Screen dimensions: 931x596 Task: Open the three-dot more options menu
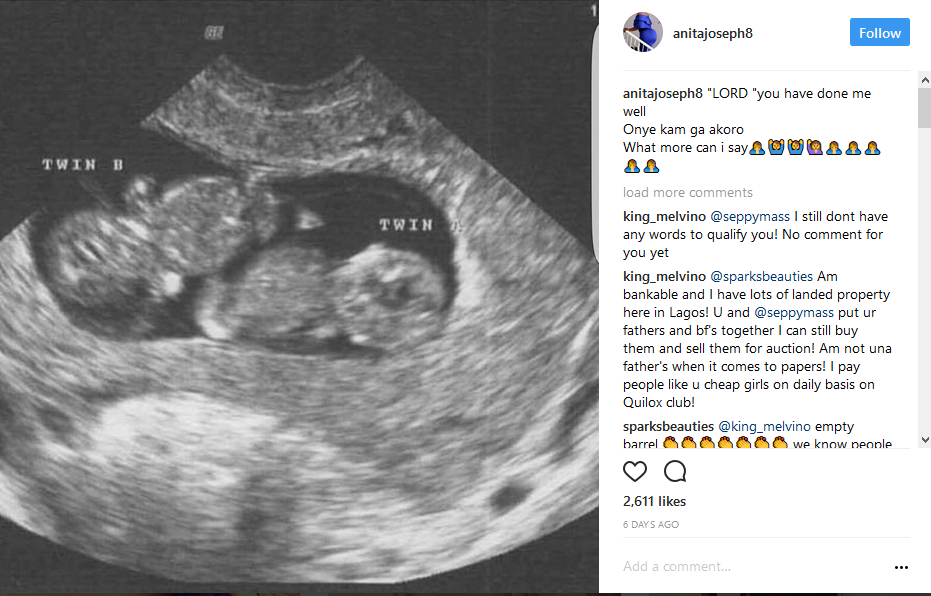coord(901,568)
